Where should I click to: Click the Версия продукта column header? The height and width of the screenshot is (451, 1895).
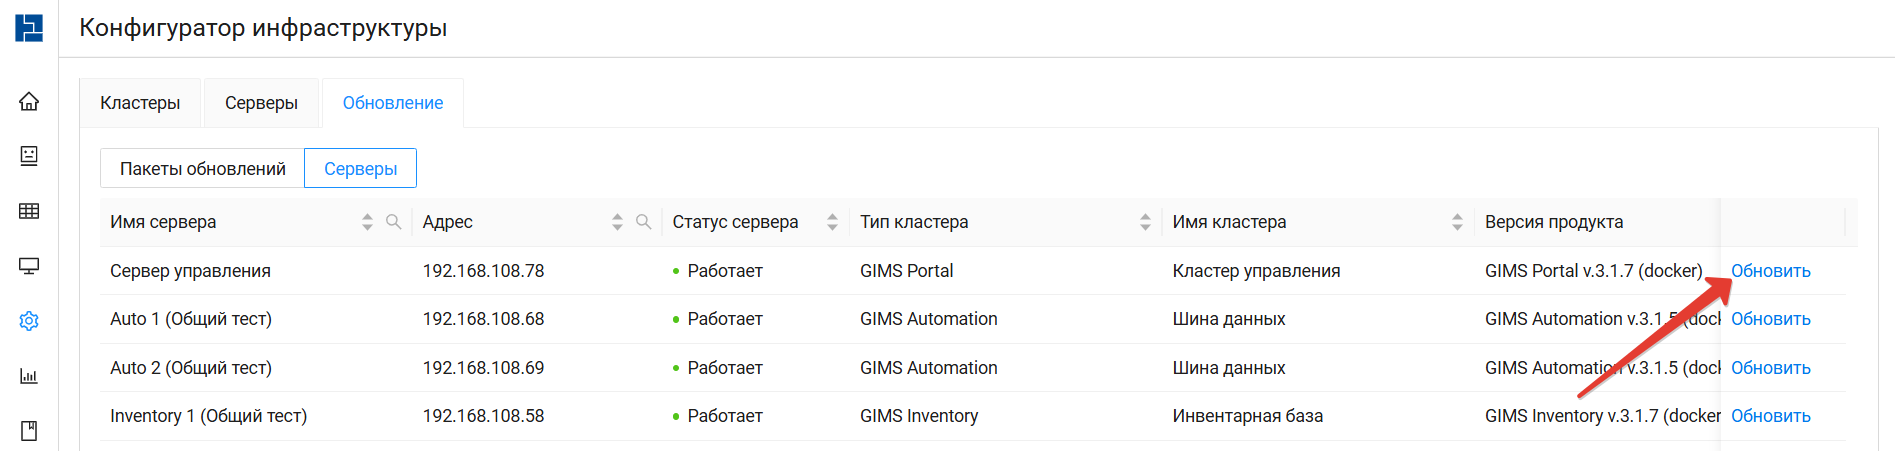pyautogui.click(x=1554, y=222)
